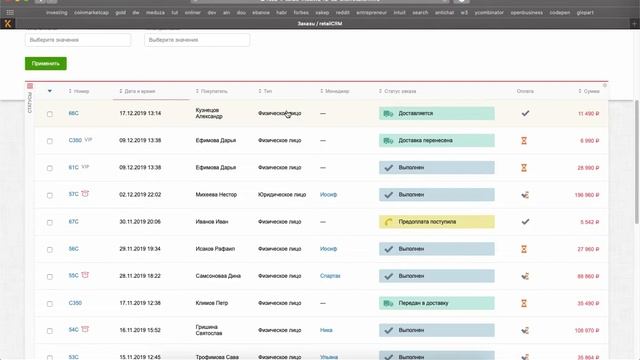The image size is (640, 360).
Task: Click the hourglass payment icon for order 61C
Action: pyautogui.click(x=524, y=167)
